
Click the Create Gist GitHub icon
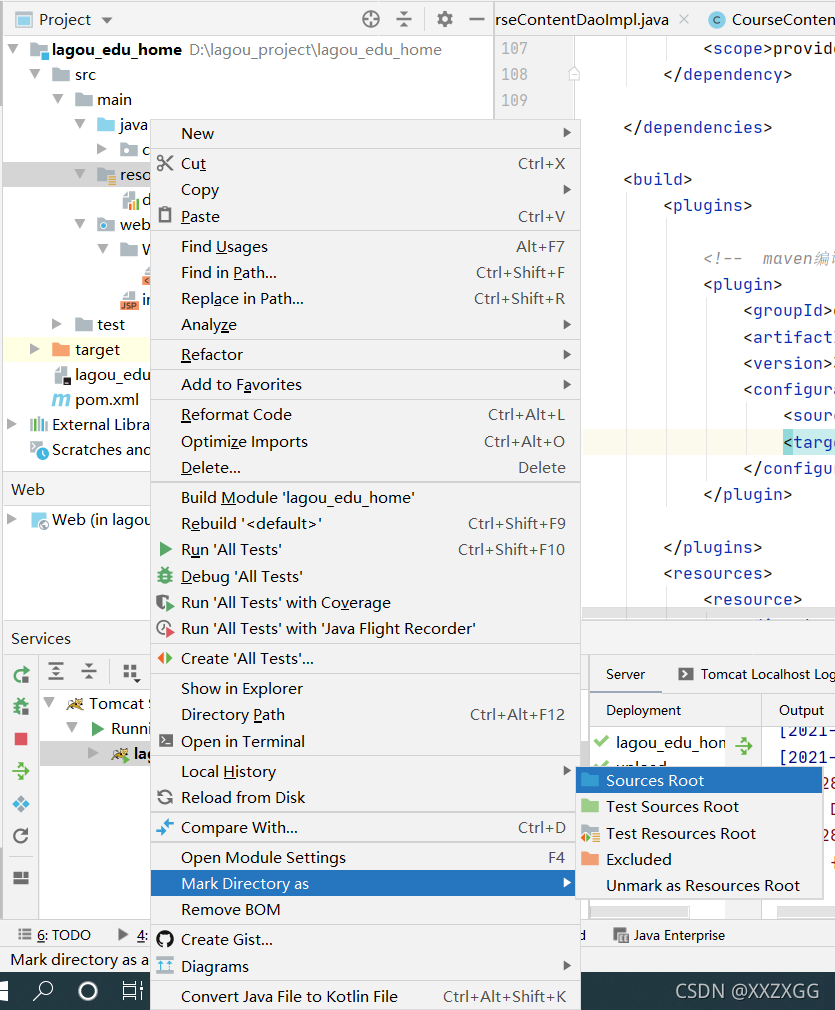(166, 939)
